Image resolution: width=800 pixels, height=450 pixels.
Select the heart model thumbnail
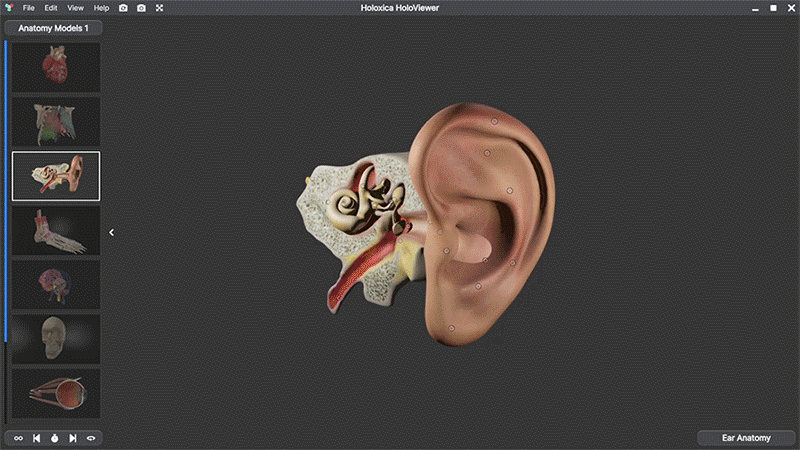point(56,67)
